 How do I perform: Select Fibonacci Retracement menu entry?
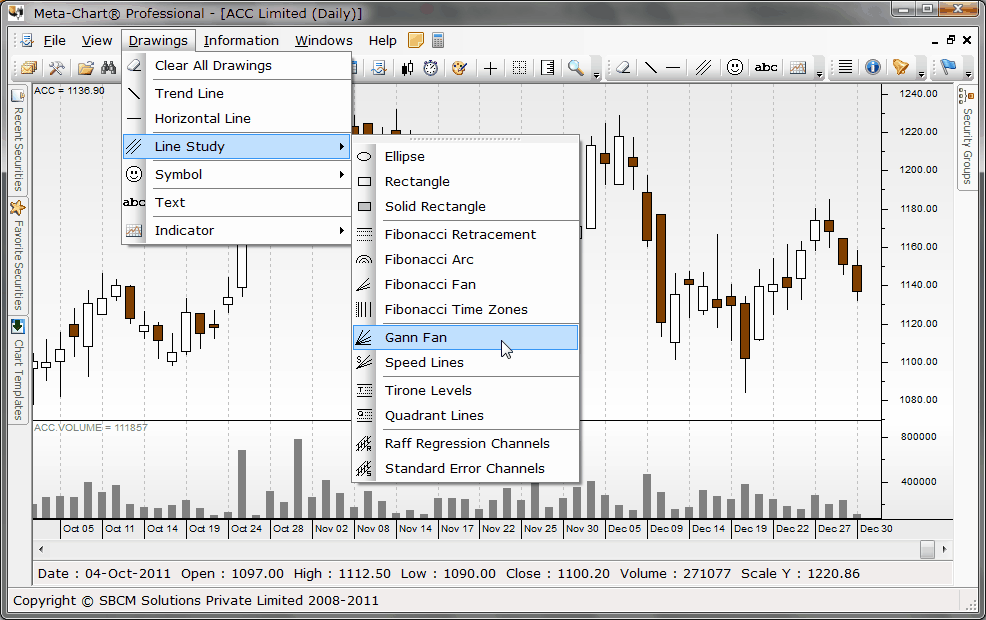[x=466, y=234]
